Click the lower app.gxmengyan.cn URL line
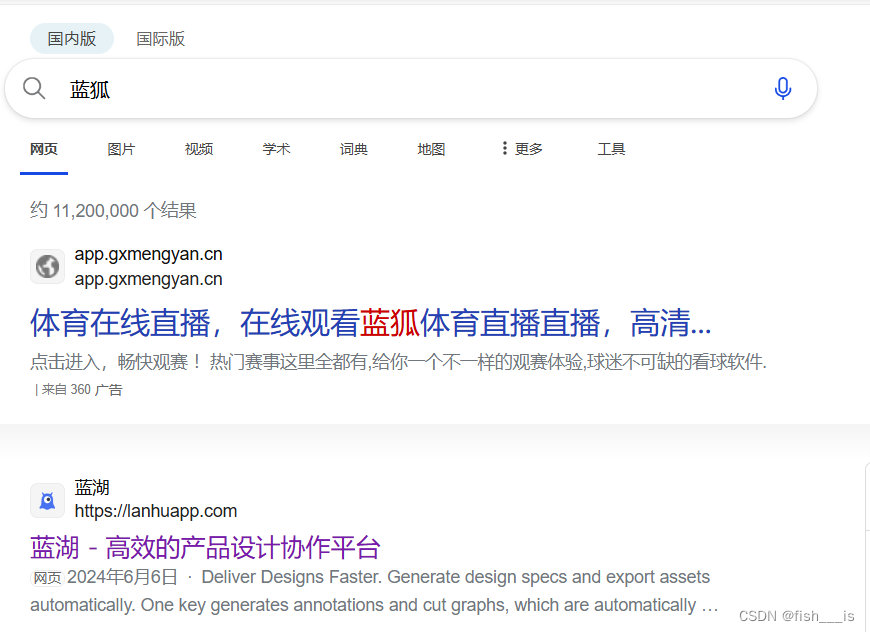The height and width of the screenshot is (632, 870). (149, 279)
